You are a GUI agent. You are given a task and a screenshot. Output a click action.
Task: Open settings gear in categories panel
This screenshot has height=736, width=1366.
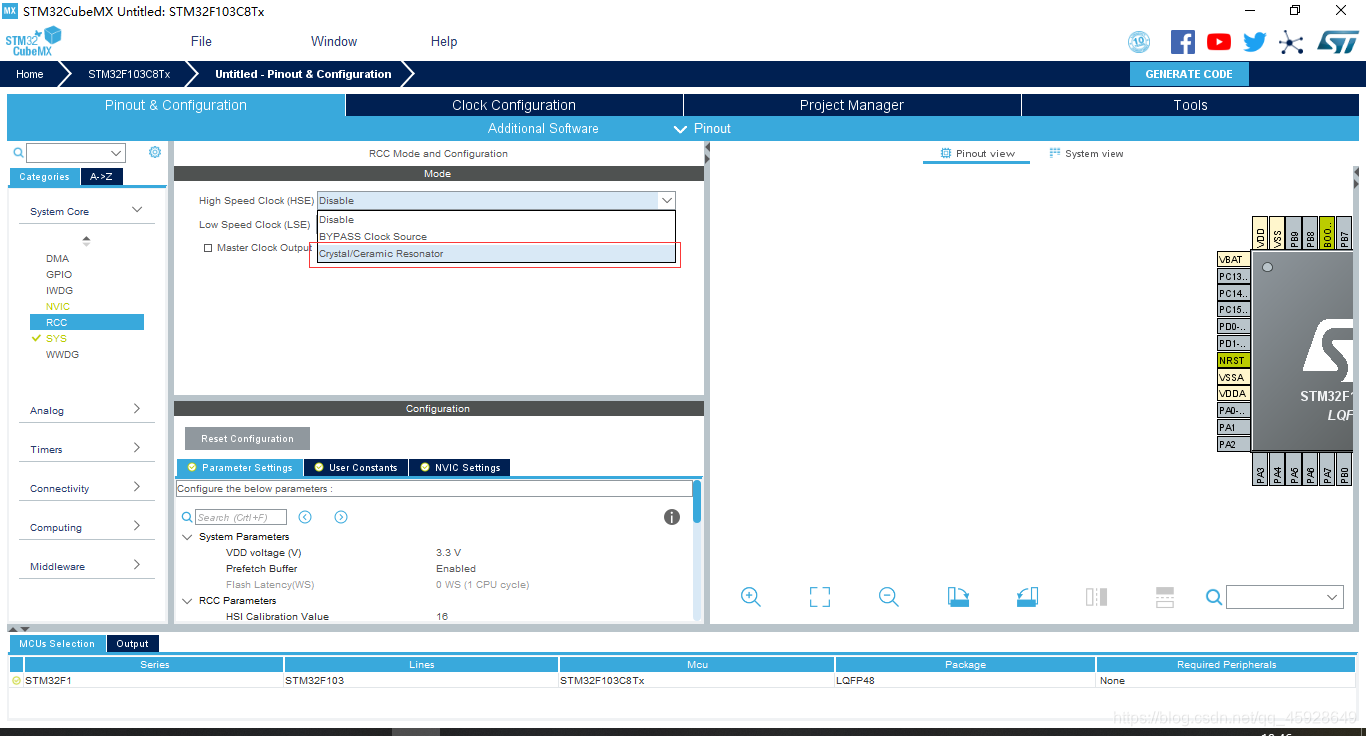click(155, 152)
